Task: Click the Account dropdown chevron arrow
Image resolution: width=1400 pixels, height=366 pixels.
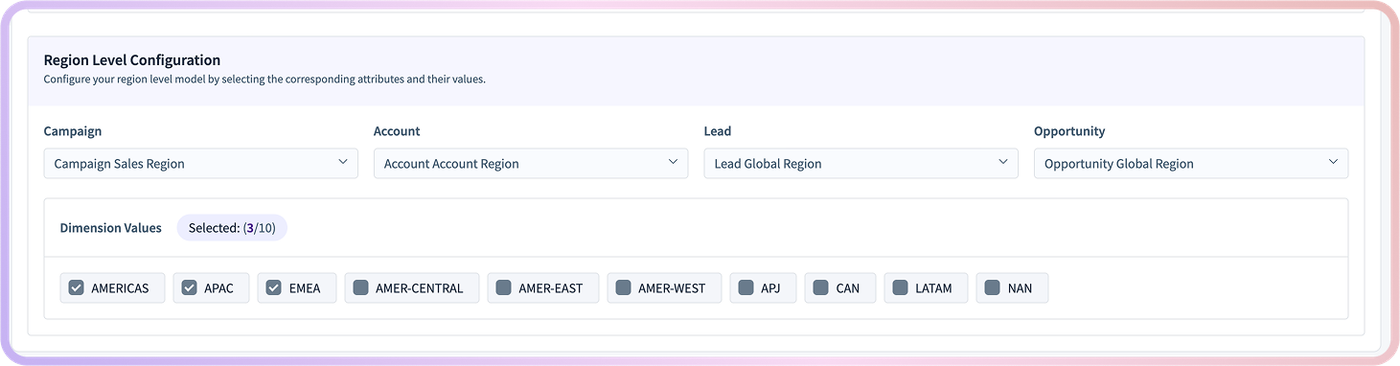Action: (673, 162)
